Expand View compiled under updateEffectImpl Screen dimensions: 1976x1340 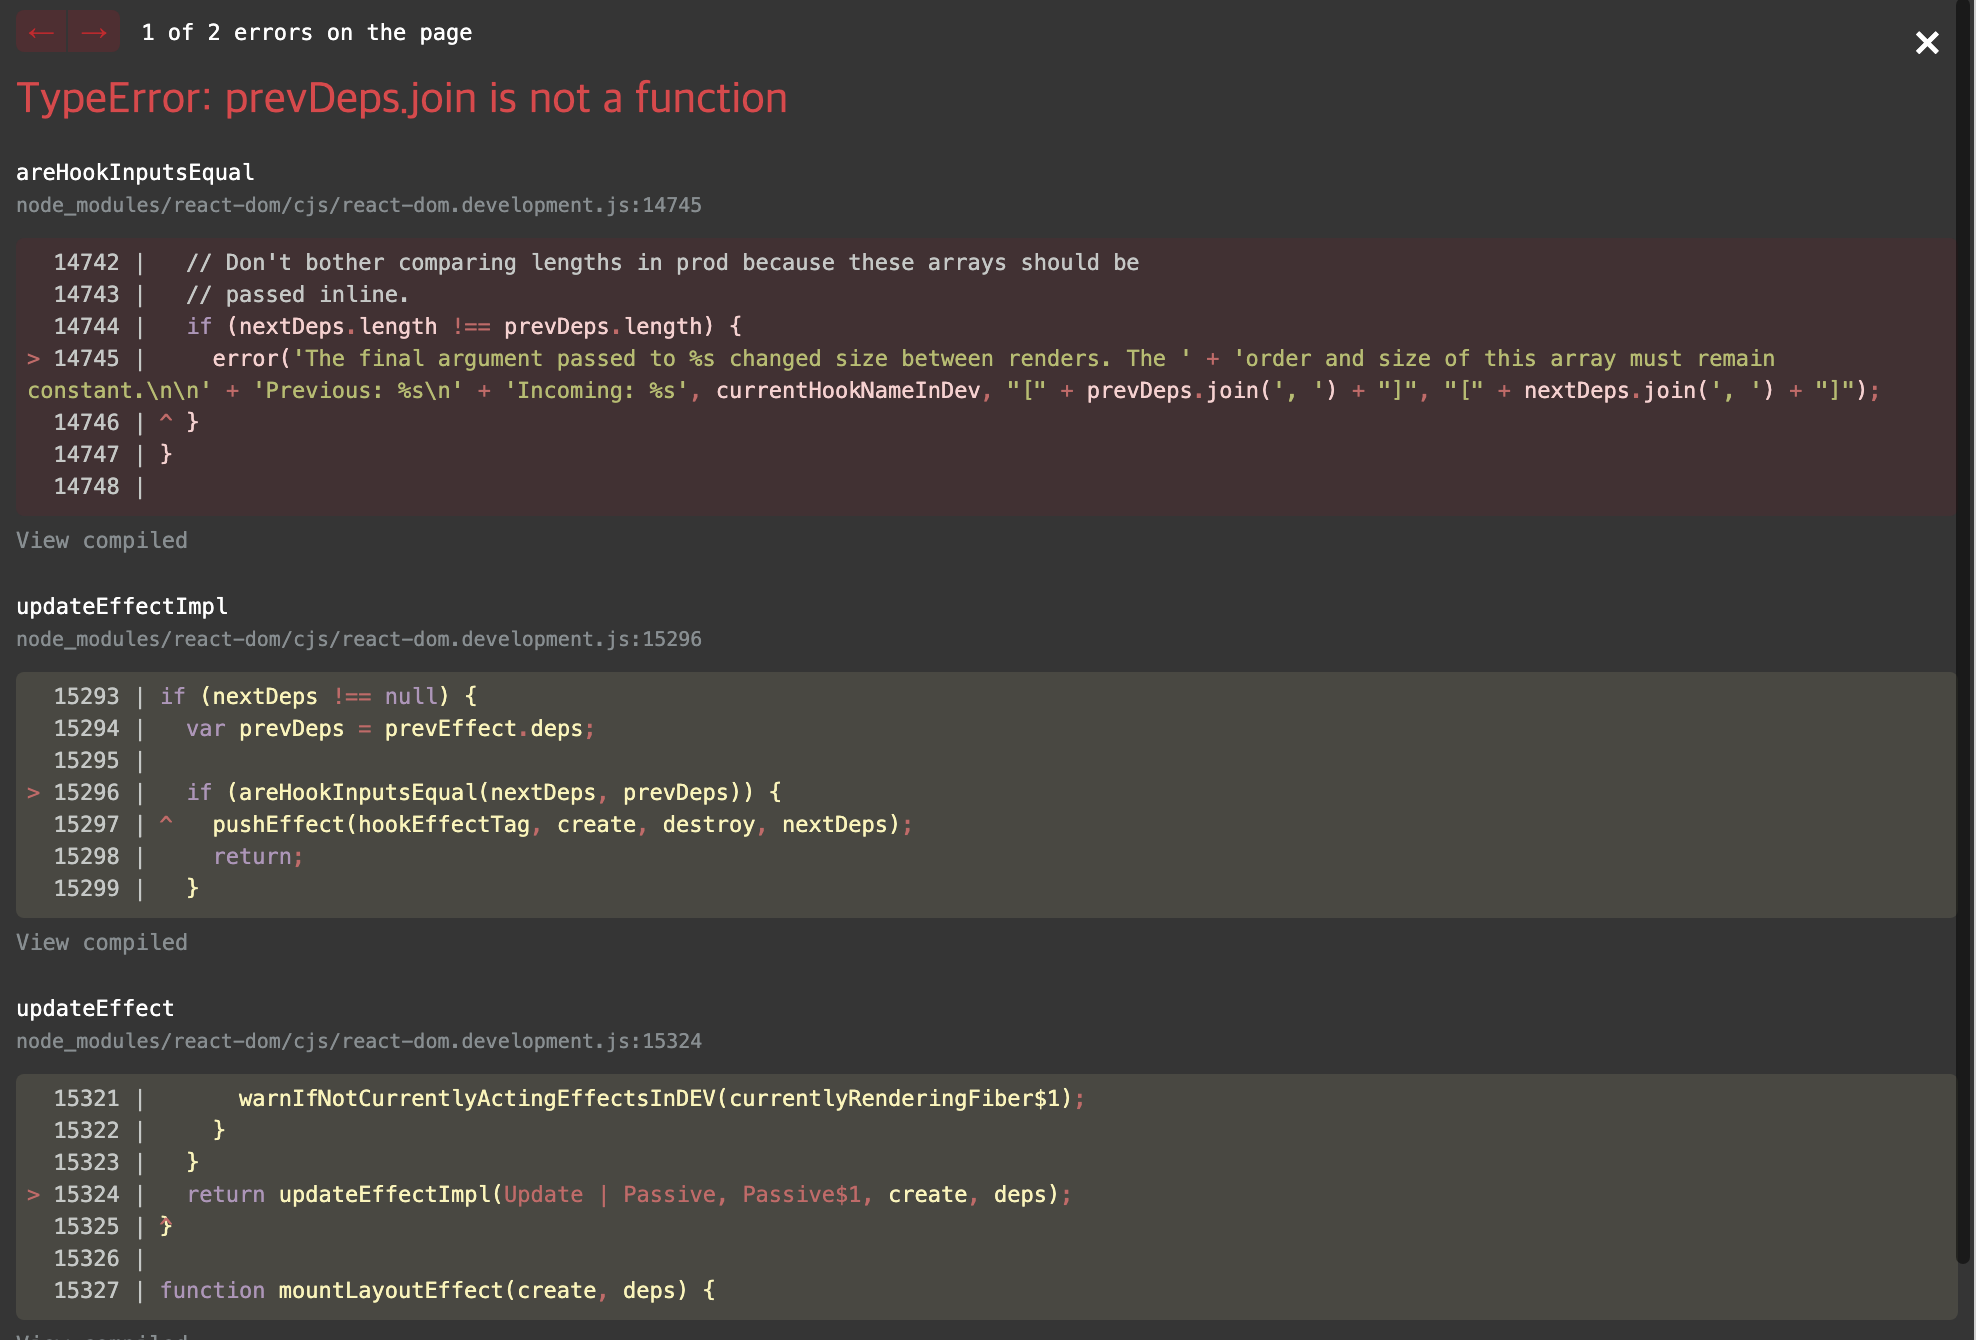101,943
